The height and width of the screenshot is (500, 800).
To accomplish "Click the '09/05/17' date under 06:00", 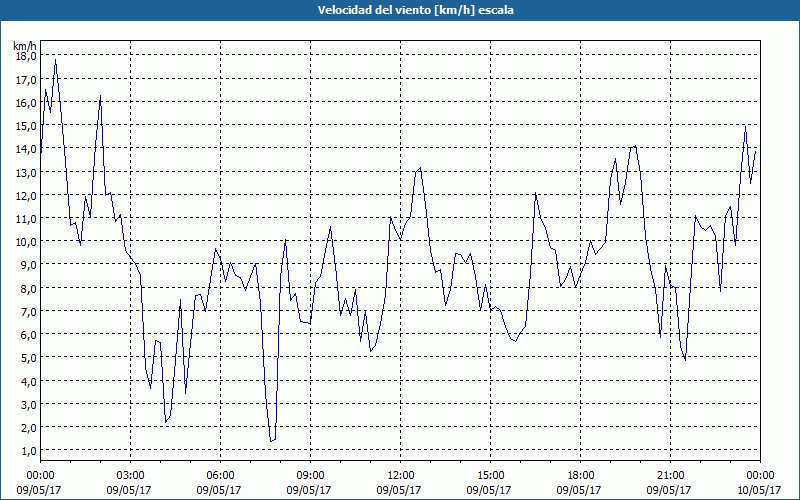I will tap(219, 490).
